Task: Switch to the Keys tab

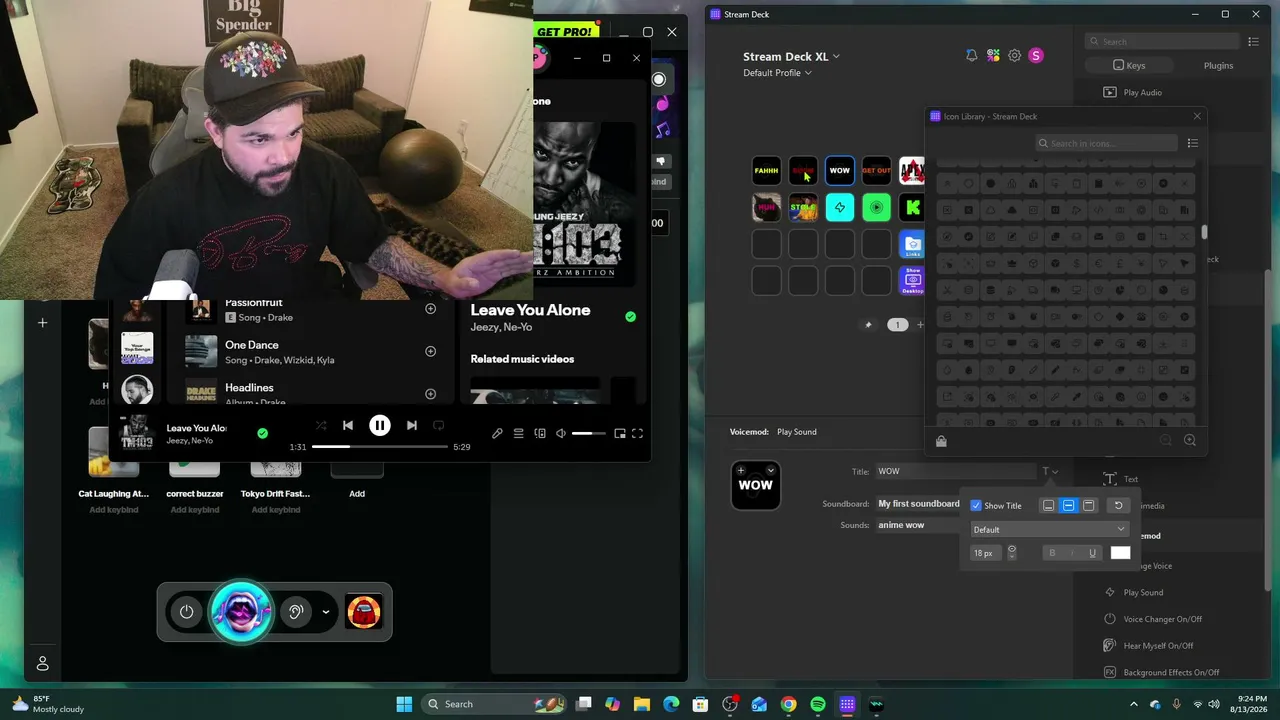Action: tap(1130, 66)
